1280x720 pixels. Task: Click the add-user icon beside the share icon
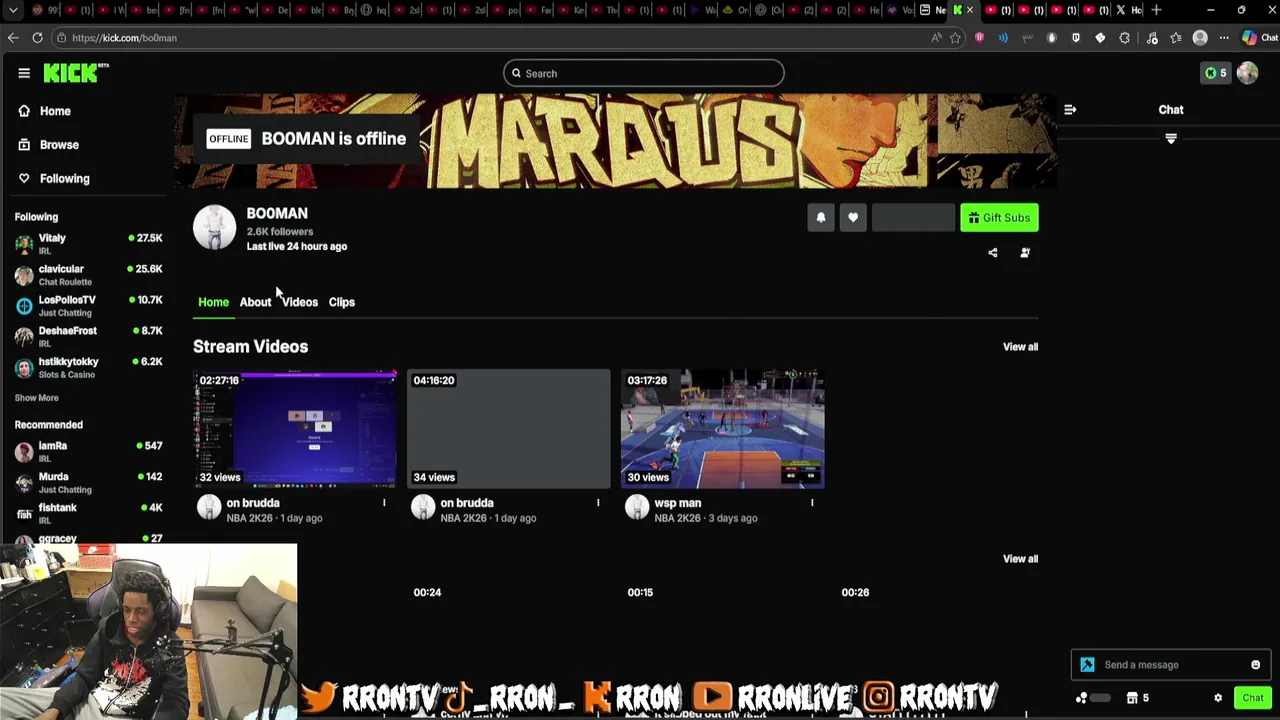click(1025, 253)
